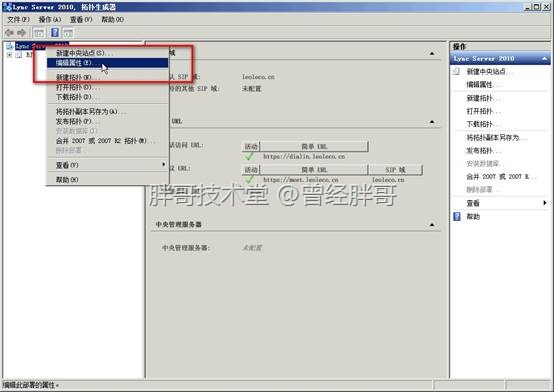Open the 查看(V) submenu in context menu

click(107, 165)
